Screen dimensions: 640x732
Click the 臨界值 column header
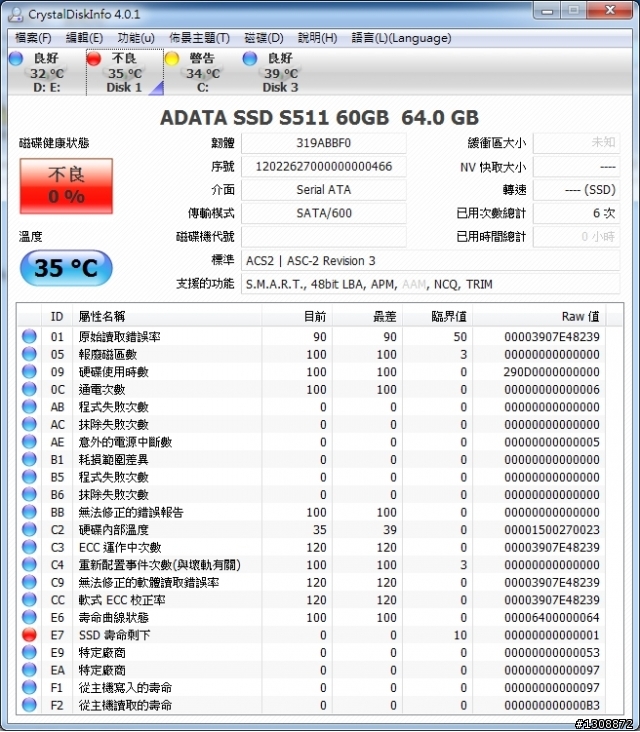click(x=437, y=317)
